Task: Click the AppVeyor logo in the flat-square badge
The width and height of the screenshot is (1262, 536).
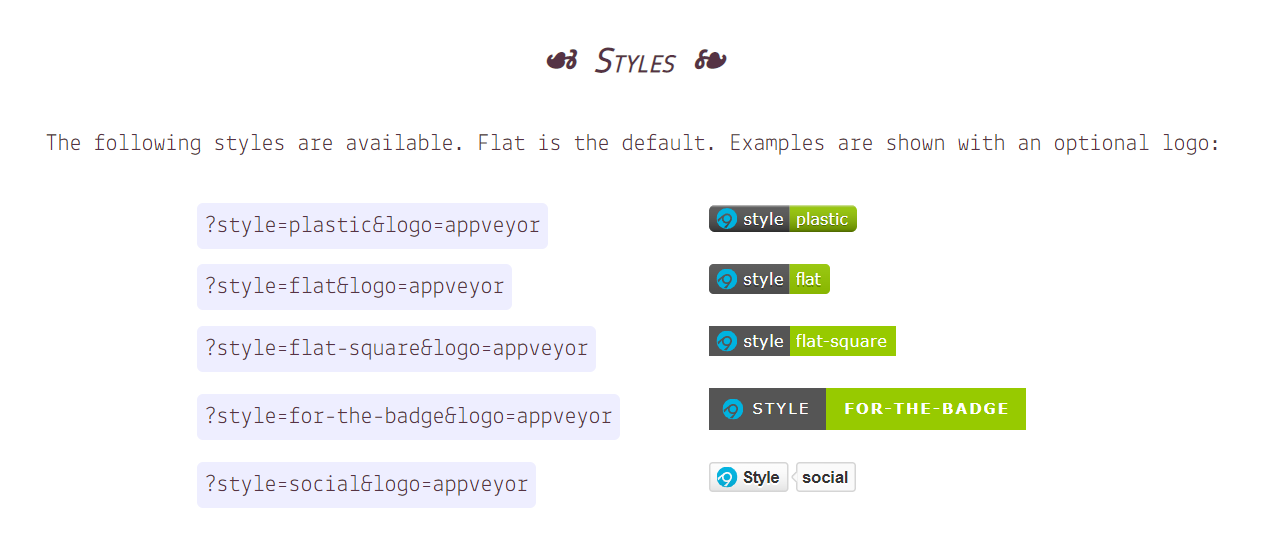Action: click(727, 341)
